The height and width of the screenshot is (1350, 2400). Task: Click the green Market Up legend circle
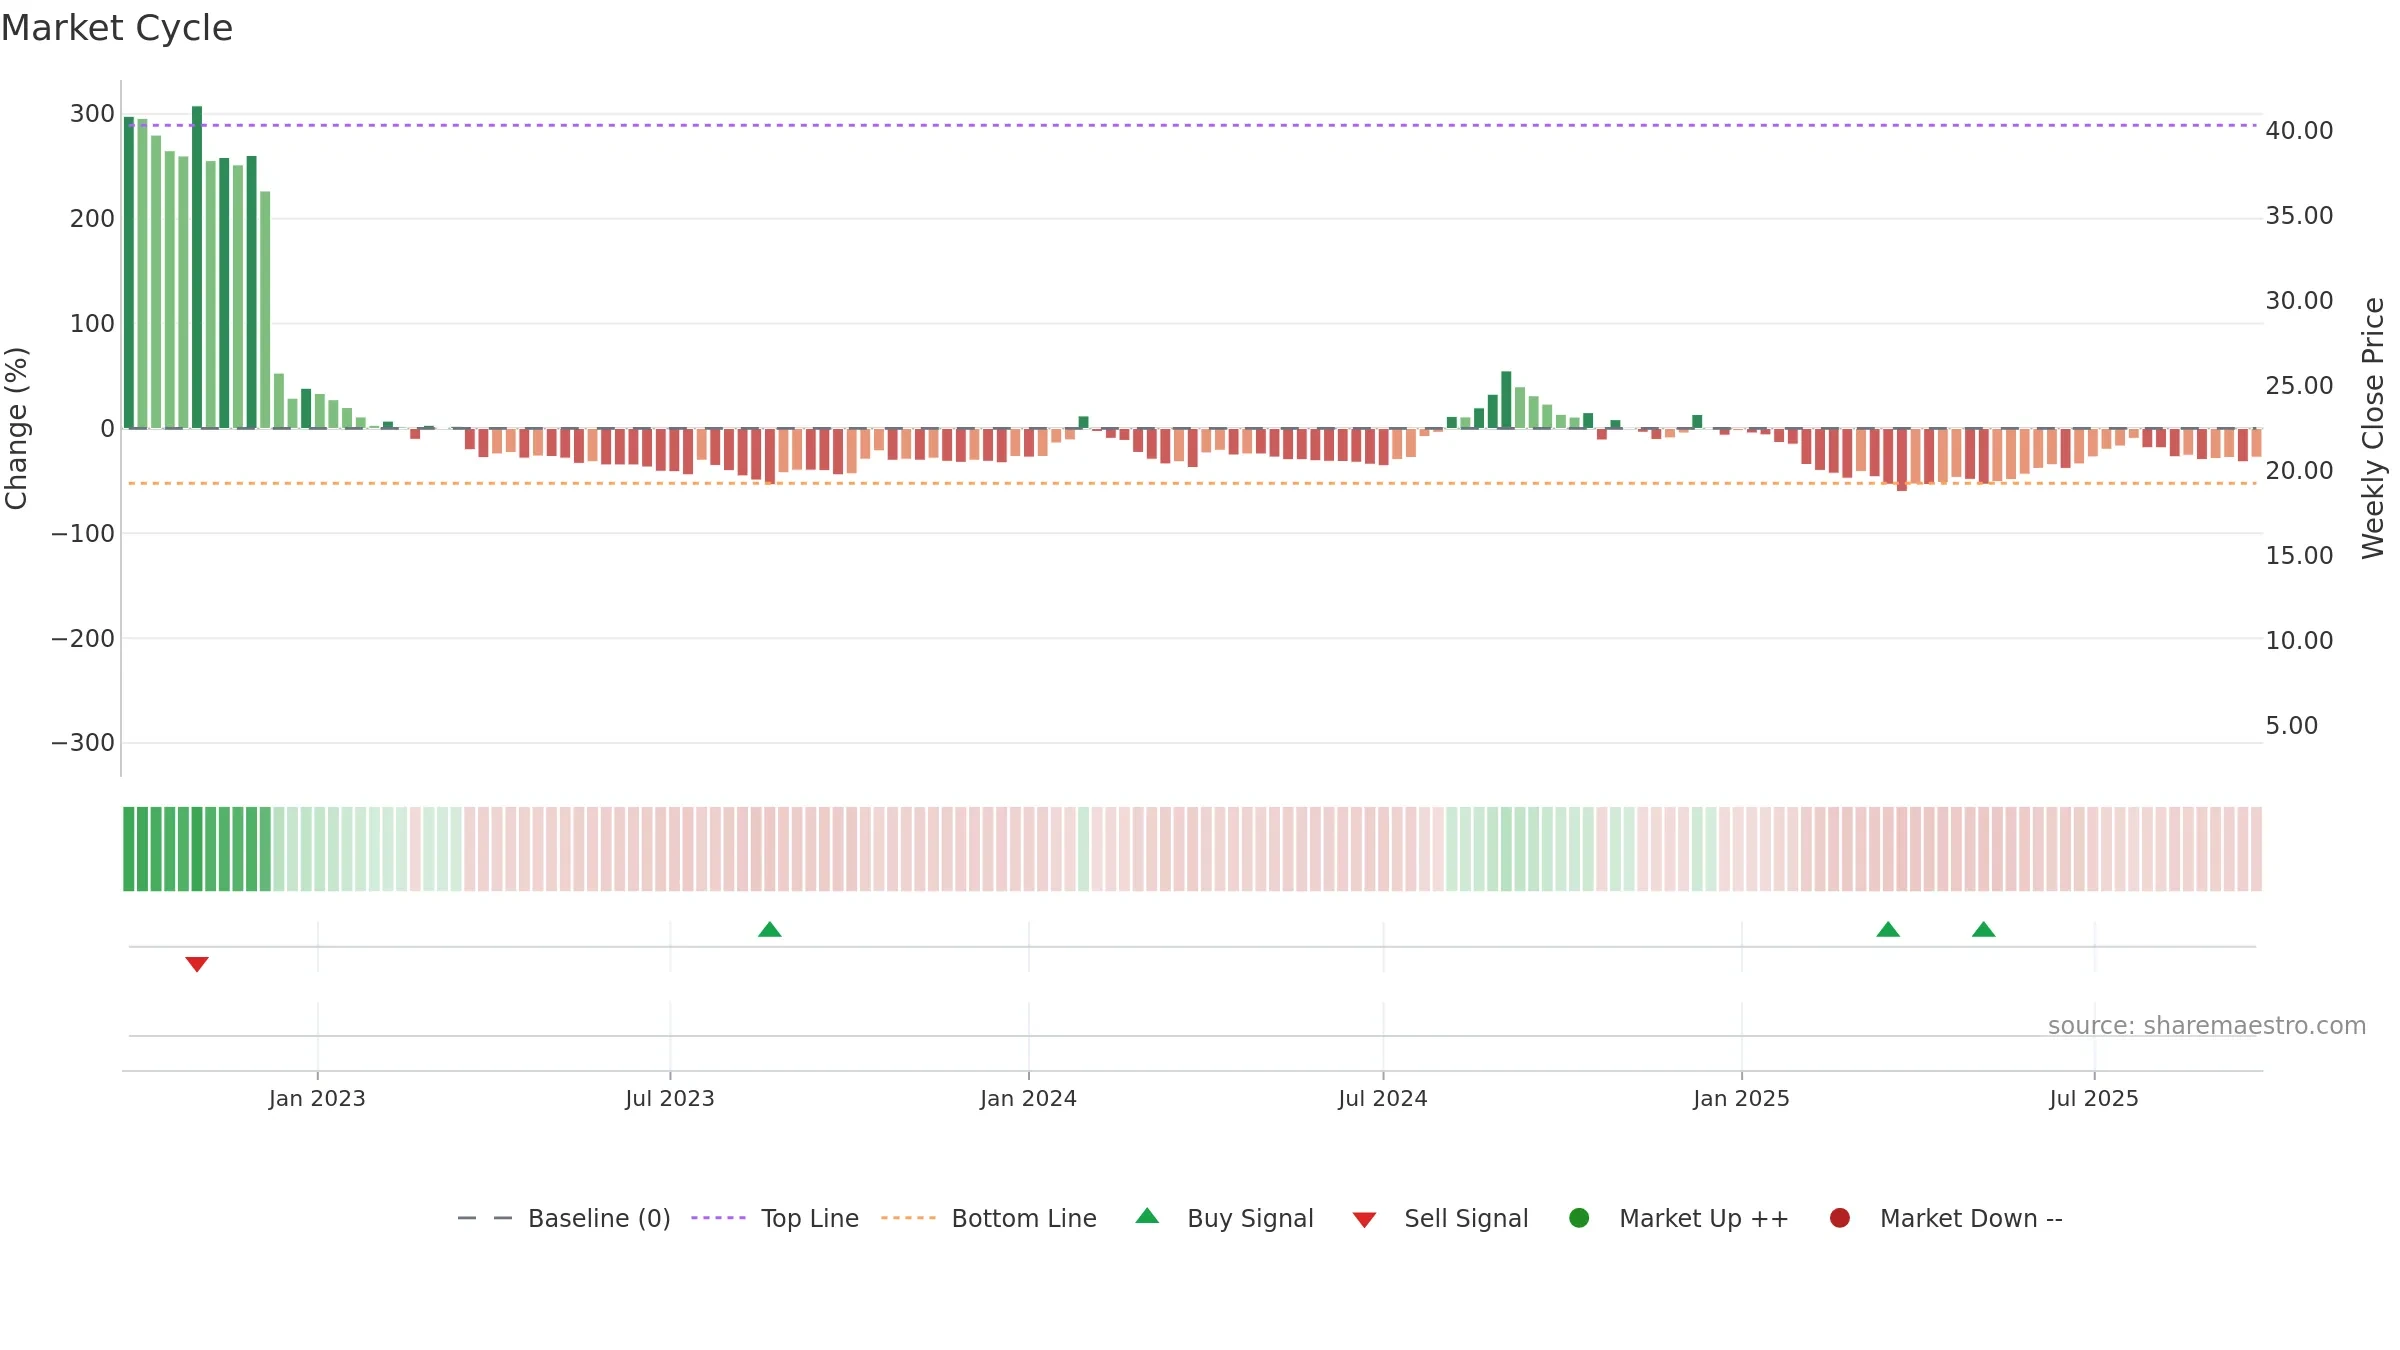pyautogui.click(x=1579, y=1217)
